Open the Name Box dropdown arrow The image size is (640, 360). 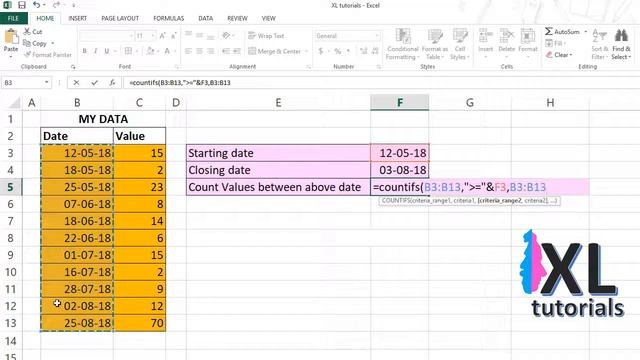47,82
